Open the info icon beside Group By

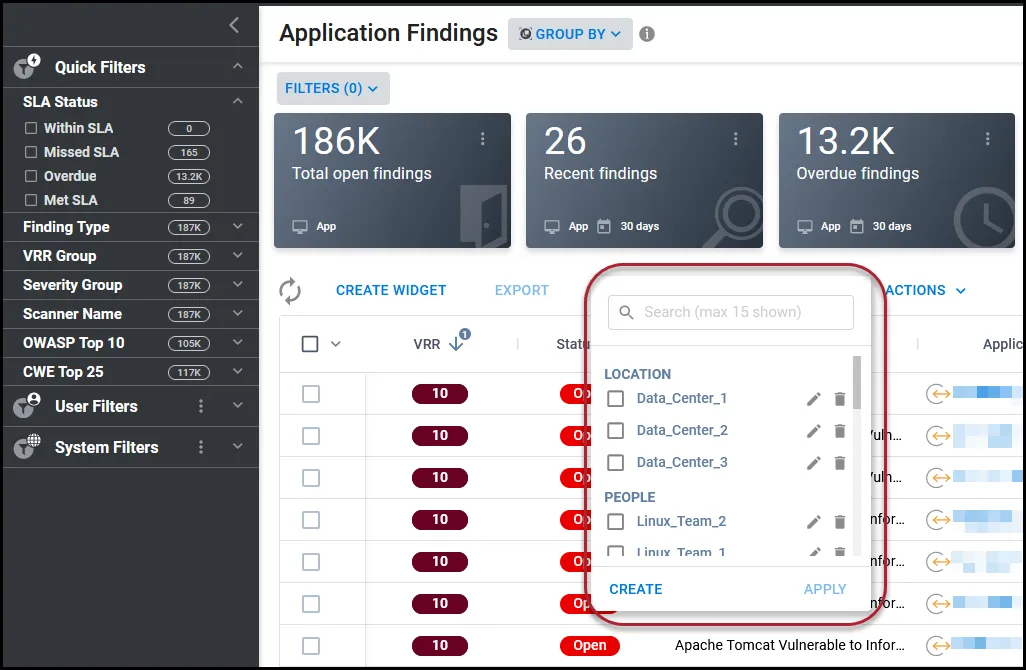pos(646,34)
